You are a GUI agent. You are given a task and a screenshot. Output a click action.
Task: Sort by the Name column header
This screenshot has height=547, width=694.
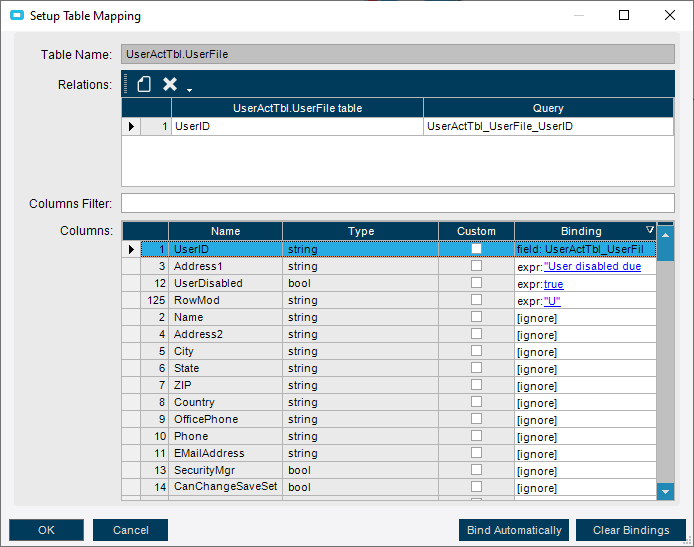click(x=225, y=231)
